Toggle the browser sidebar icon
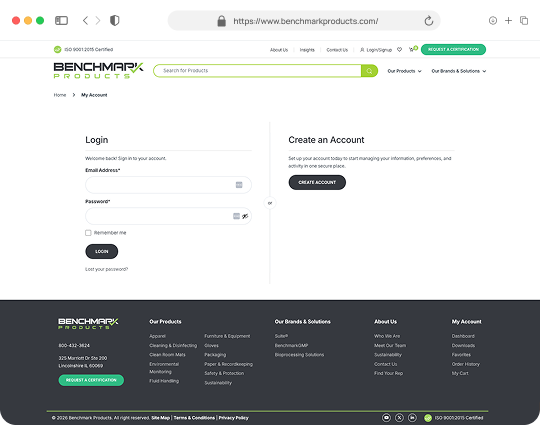The height and width of the screenshot is (425, 540). (61, 21)
